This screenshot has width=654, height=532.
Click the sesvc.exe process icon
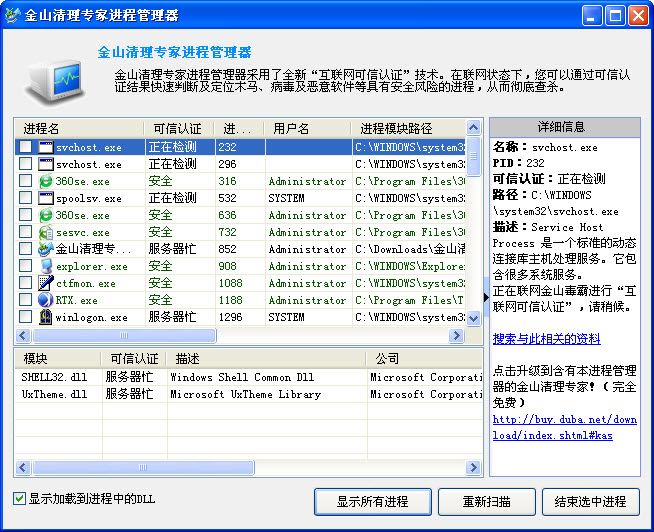click(x=45, y=232)
